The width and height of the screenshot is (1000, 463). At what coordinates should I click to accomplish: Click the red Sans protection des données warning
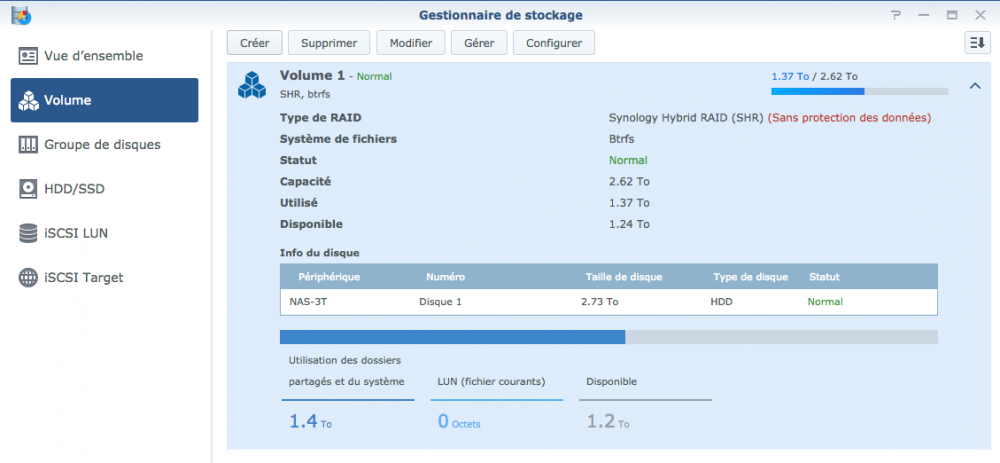849,118
